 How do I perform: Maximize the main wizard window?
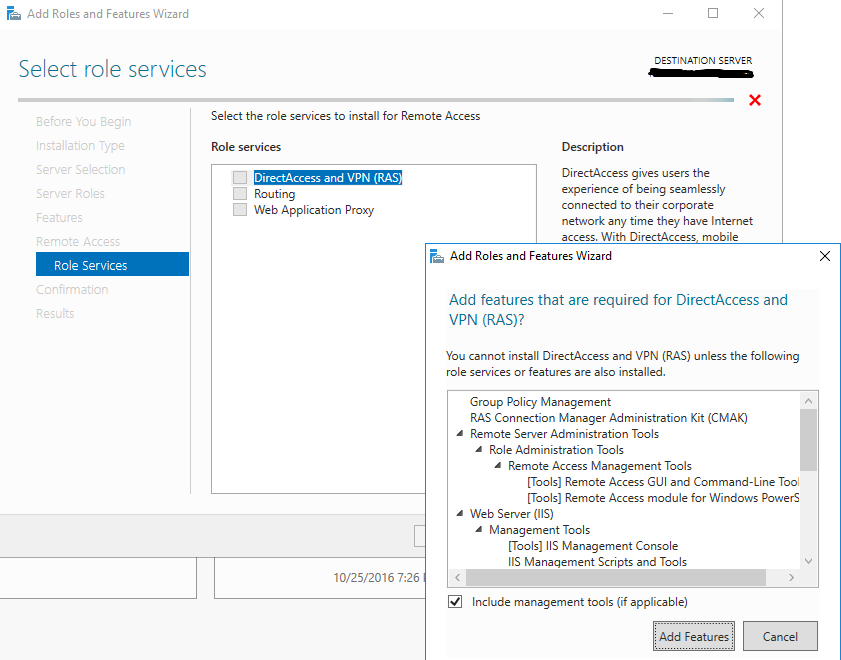(713, 13)
